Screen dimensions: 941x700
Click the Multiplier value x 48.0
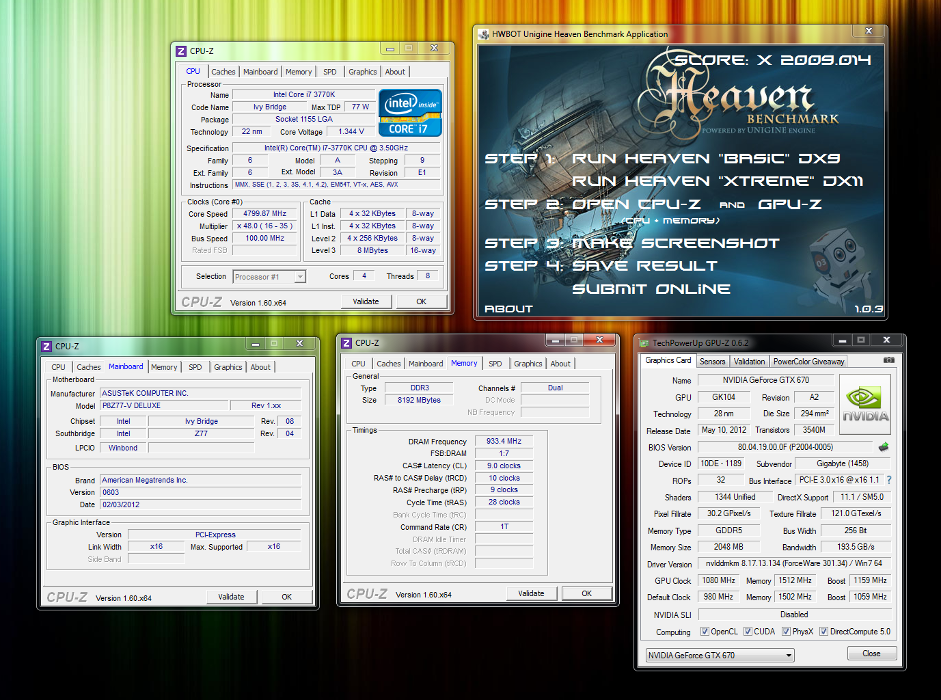click(x=265, y=226)
